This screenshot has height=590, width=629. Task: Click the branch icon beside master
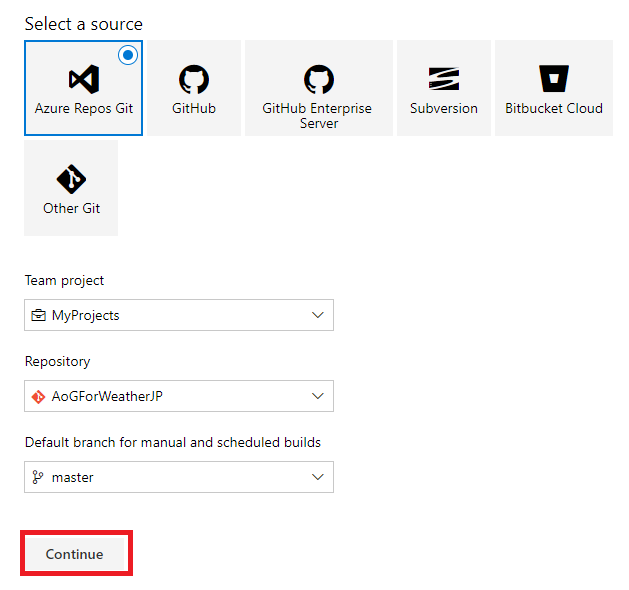39,477
